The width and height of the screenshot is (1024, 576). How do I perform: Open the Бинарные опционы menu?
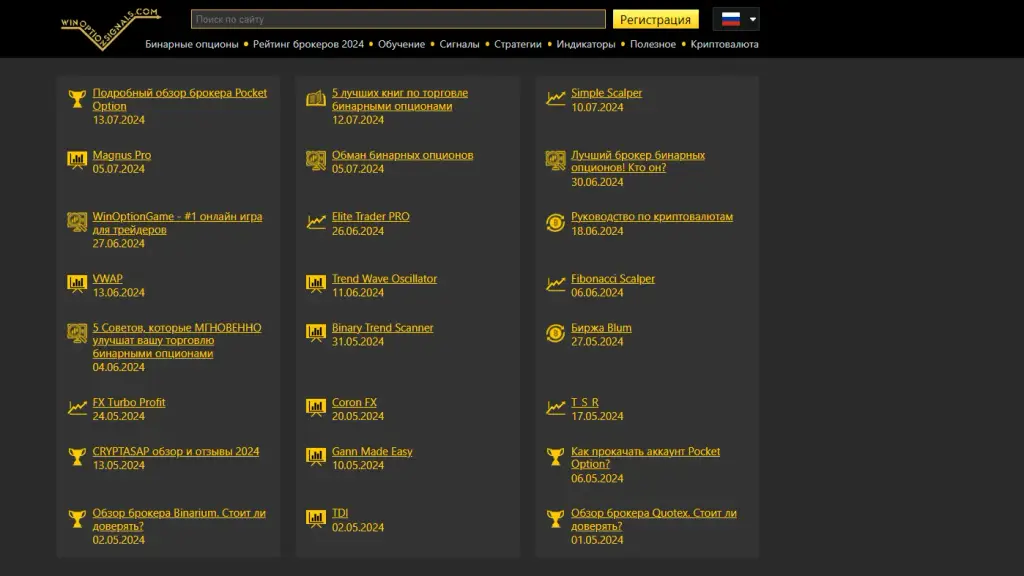coord(191,44)
